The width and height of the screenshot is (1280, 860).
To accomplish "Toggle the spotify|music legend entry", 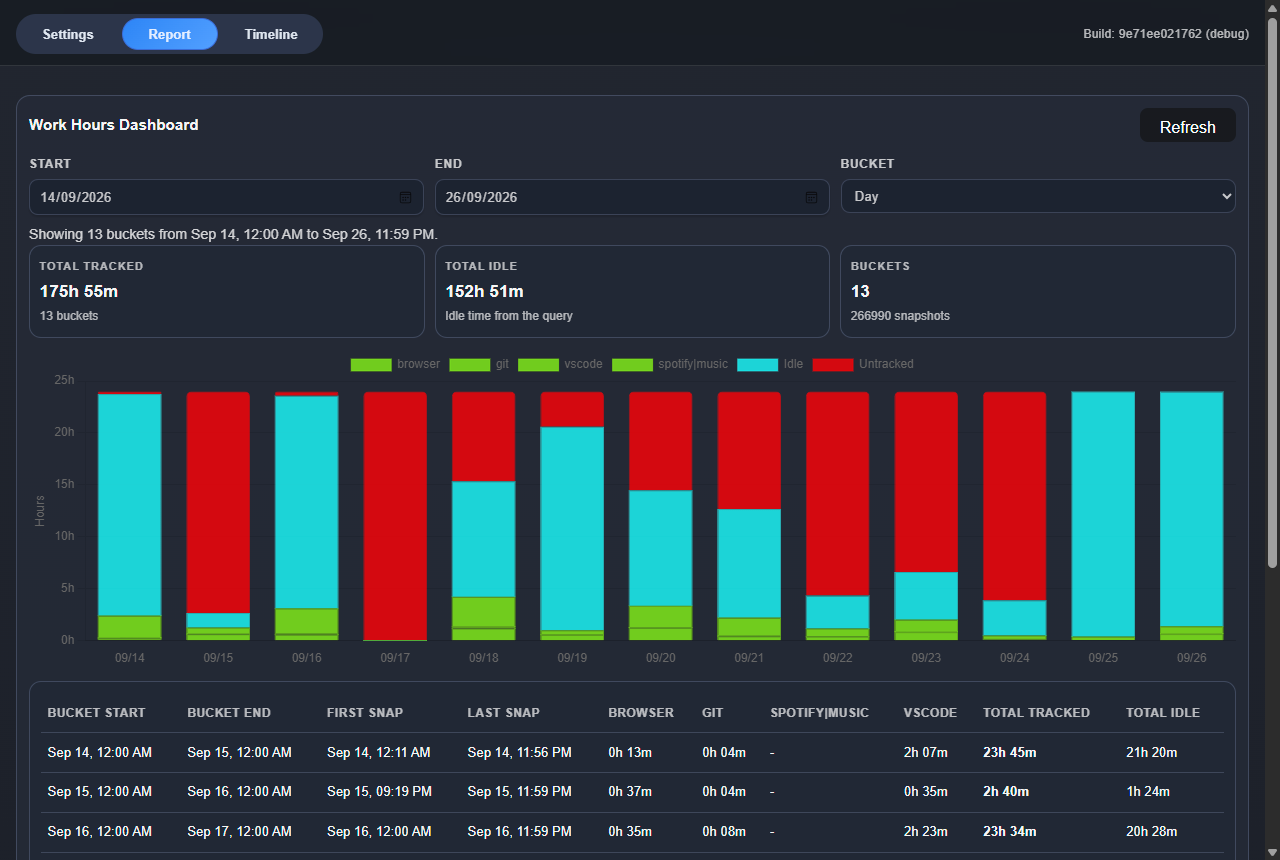I will (x=670, y=364).
